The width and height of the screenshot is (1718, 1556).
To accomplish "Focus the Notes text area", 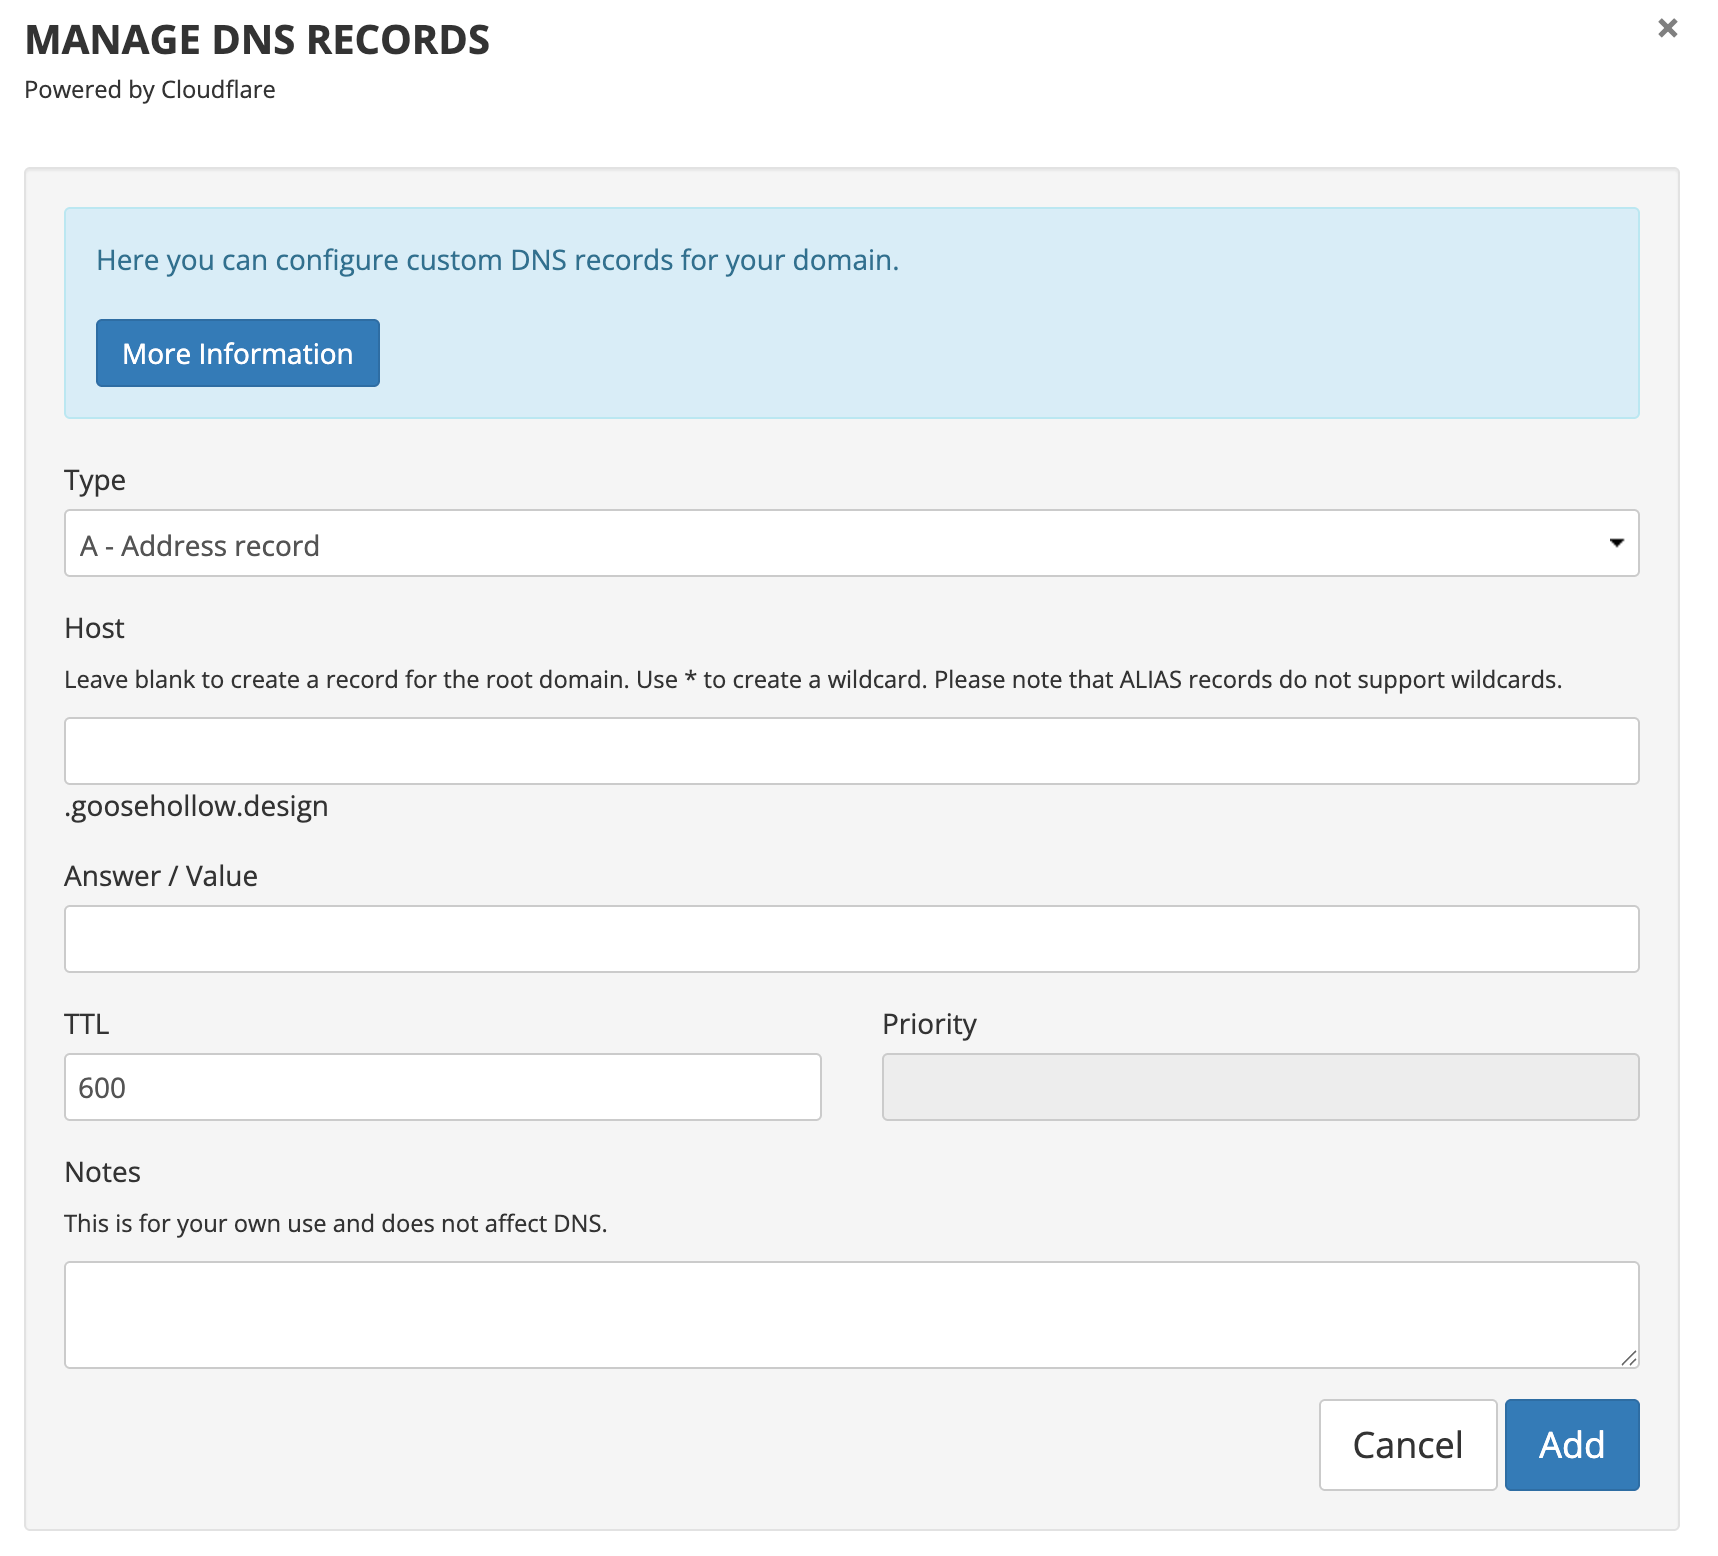I will point(850,1314).
